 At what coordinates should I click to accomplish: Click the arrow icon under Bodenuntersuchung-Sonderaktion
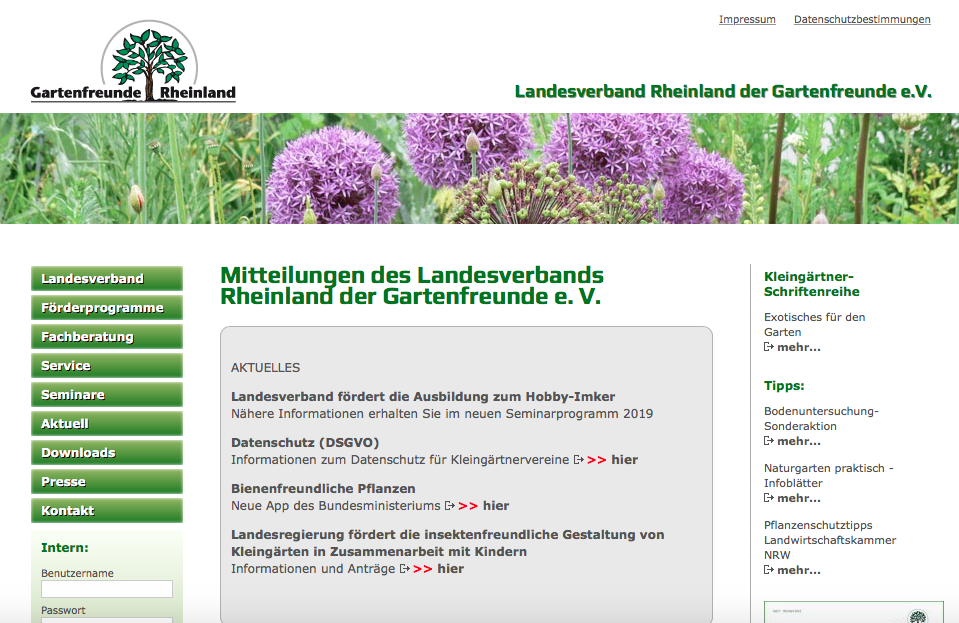tap(769, 441)
